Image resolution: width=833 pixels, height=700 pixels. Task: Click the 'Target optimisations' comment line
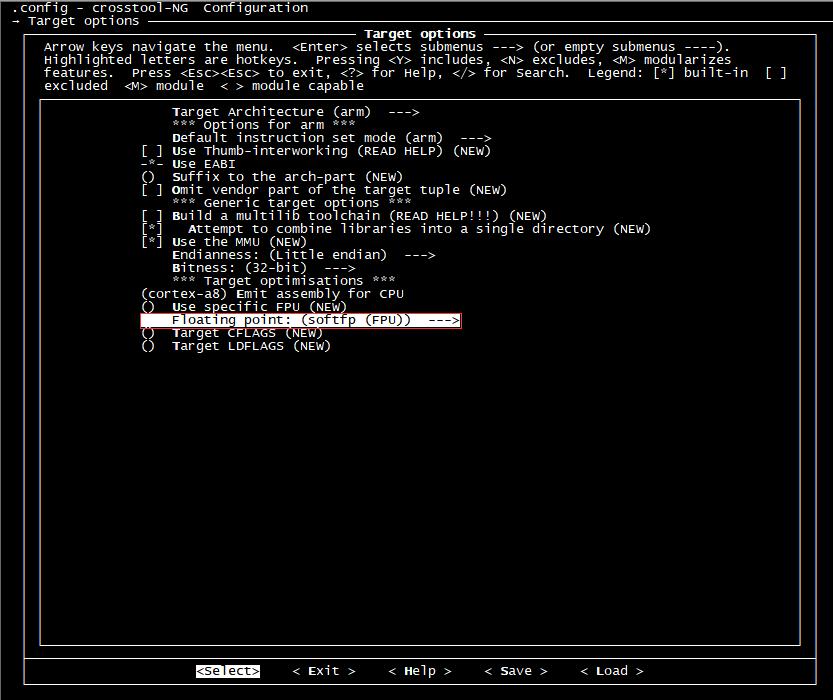click(284, 281)
